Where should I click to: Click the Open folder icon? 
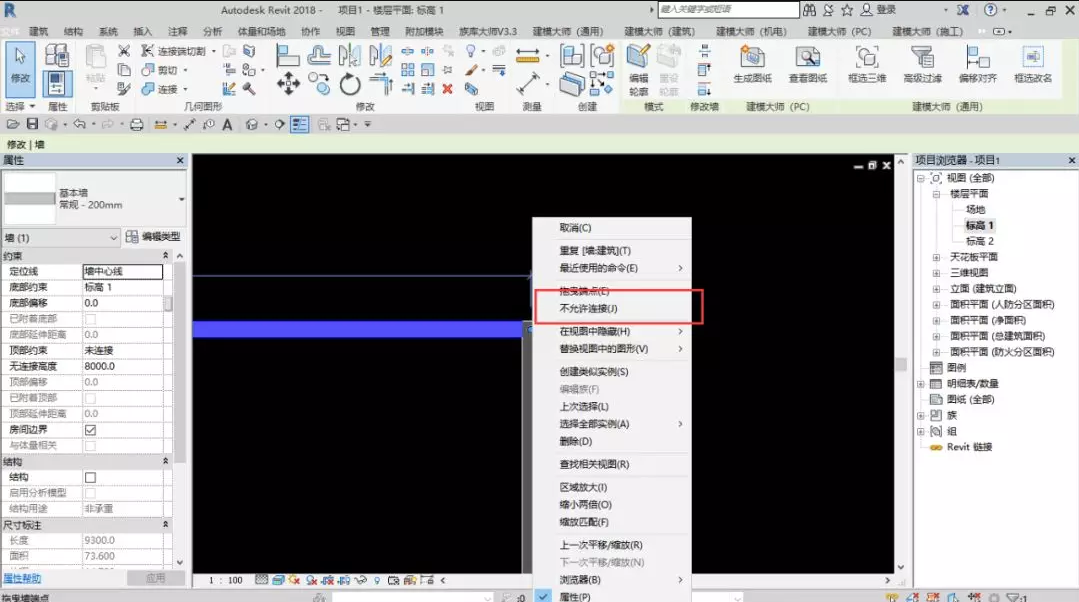(12, 124)
